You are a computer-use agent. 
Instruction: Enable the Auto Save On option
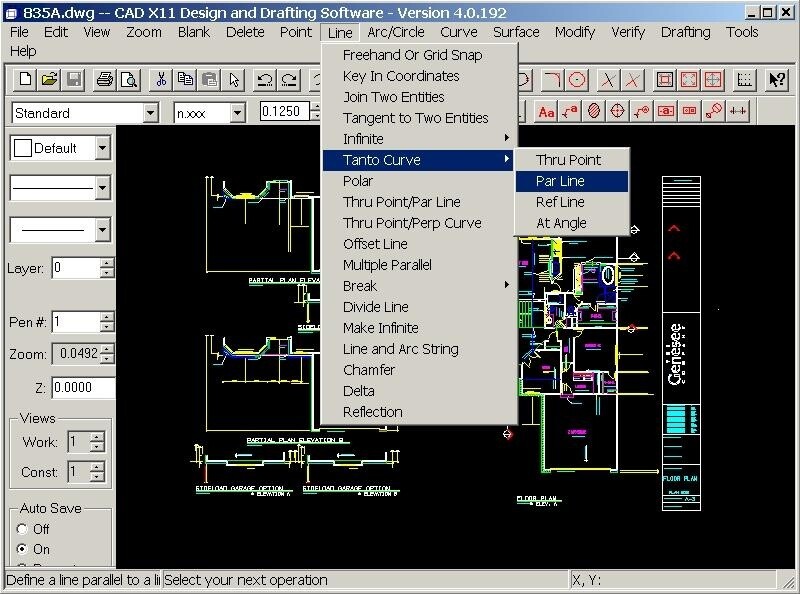click(x=20, y=548)
